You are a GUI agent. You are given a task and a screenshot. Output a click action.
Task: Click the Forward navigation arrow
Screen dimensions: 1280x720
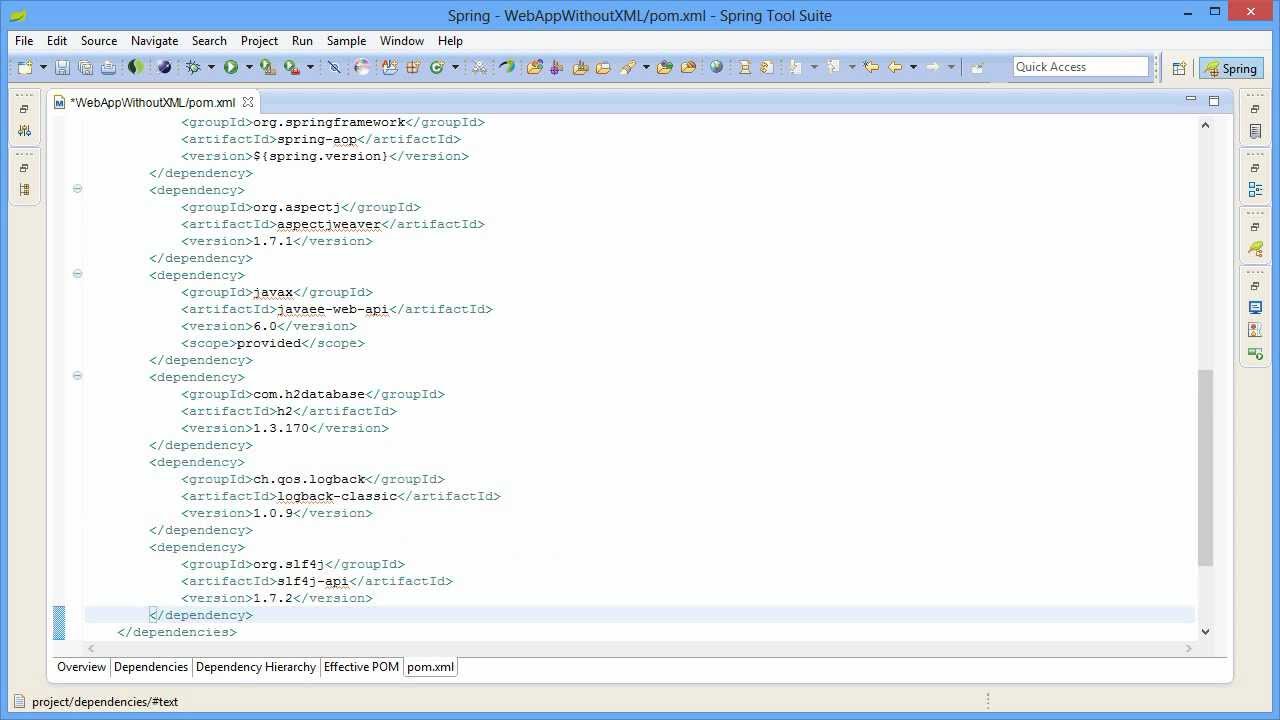tap(932, 67)
